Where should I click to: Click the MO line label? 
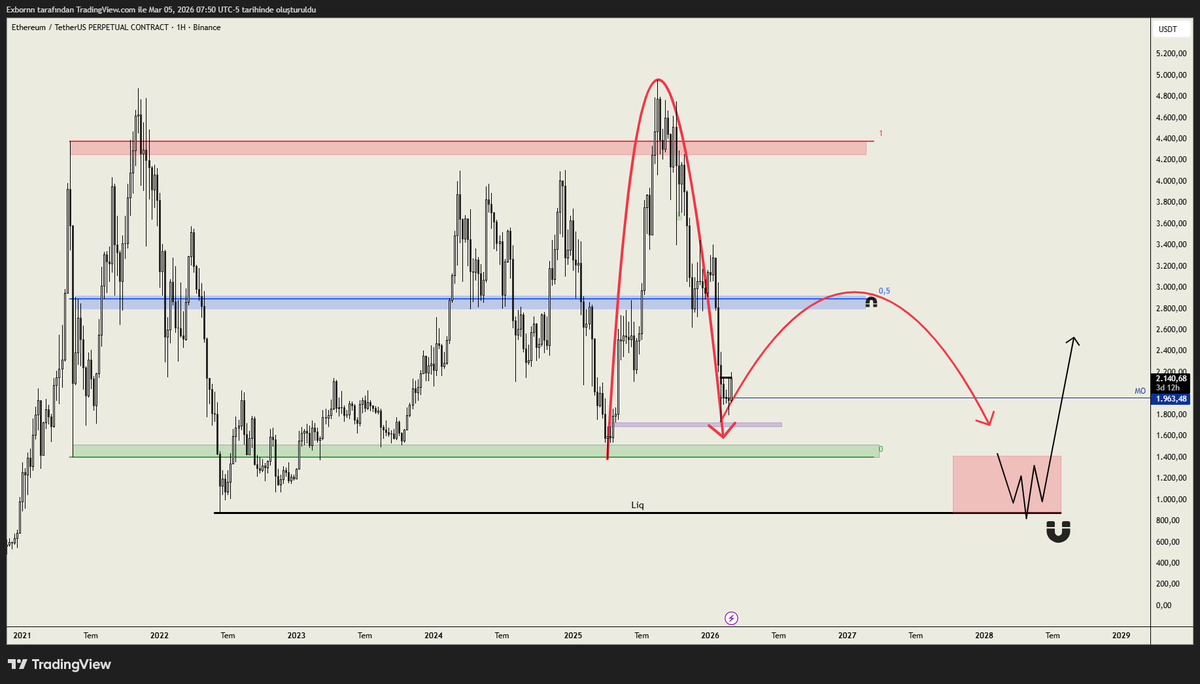coord(1139,392)
